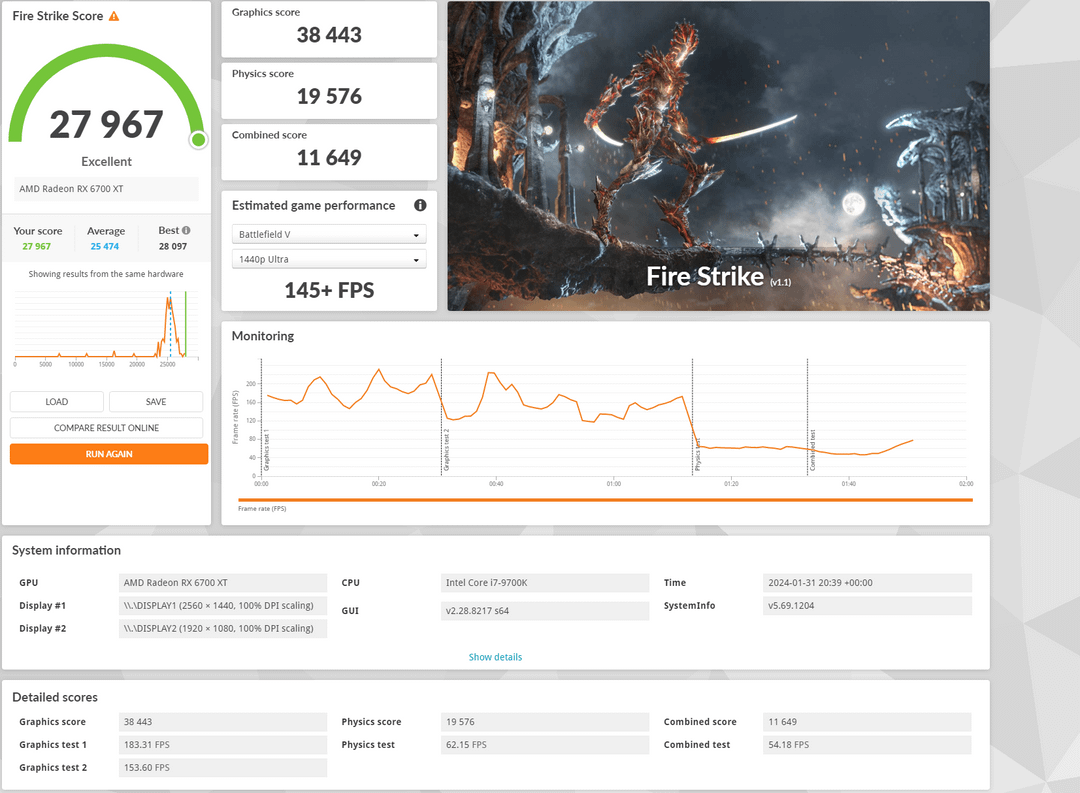
Task: Open the Show details link
Action: 495,657
